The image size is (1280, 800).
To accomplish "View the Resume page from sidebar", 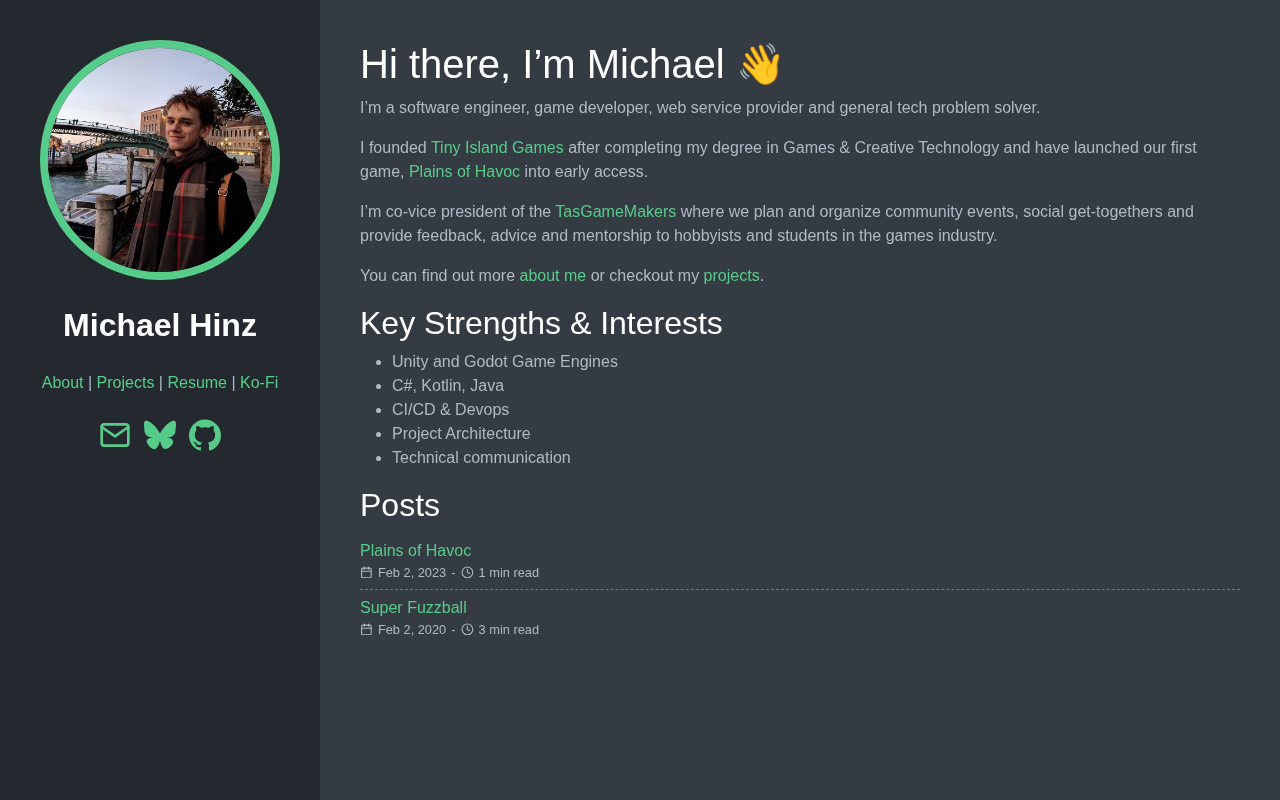I will (197, 383).
